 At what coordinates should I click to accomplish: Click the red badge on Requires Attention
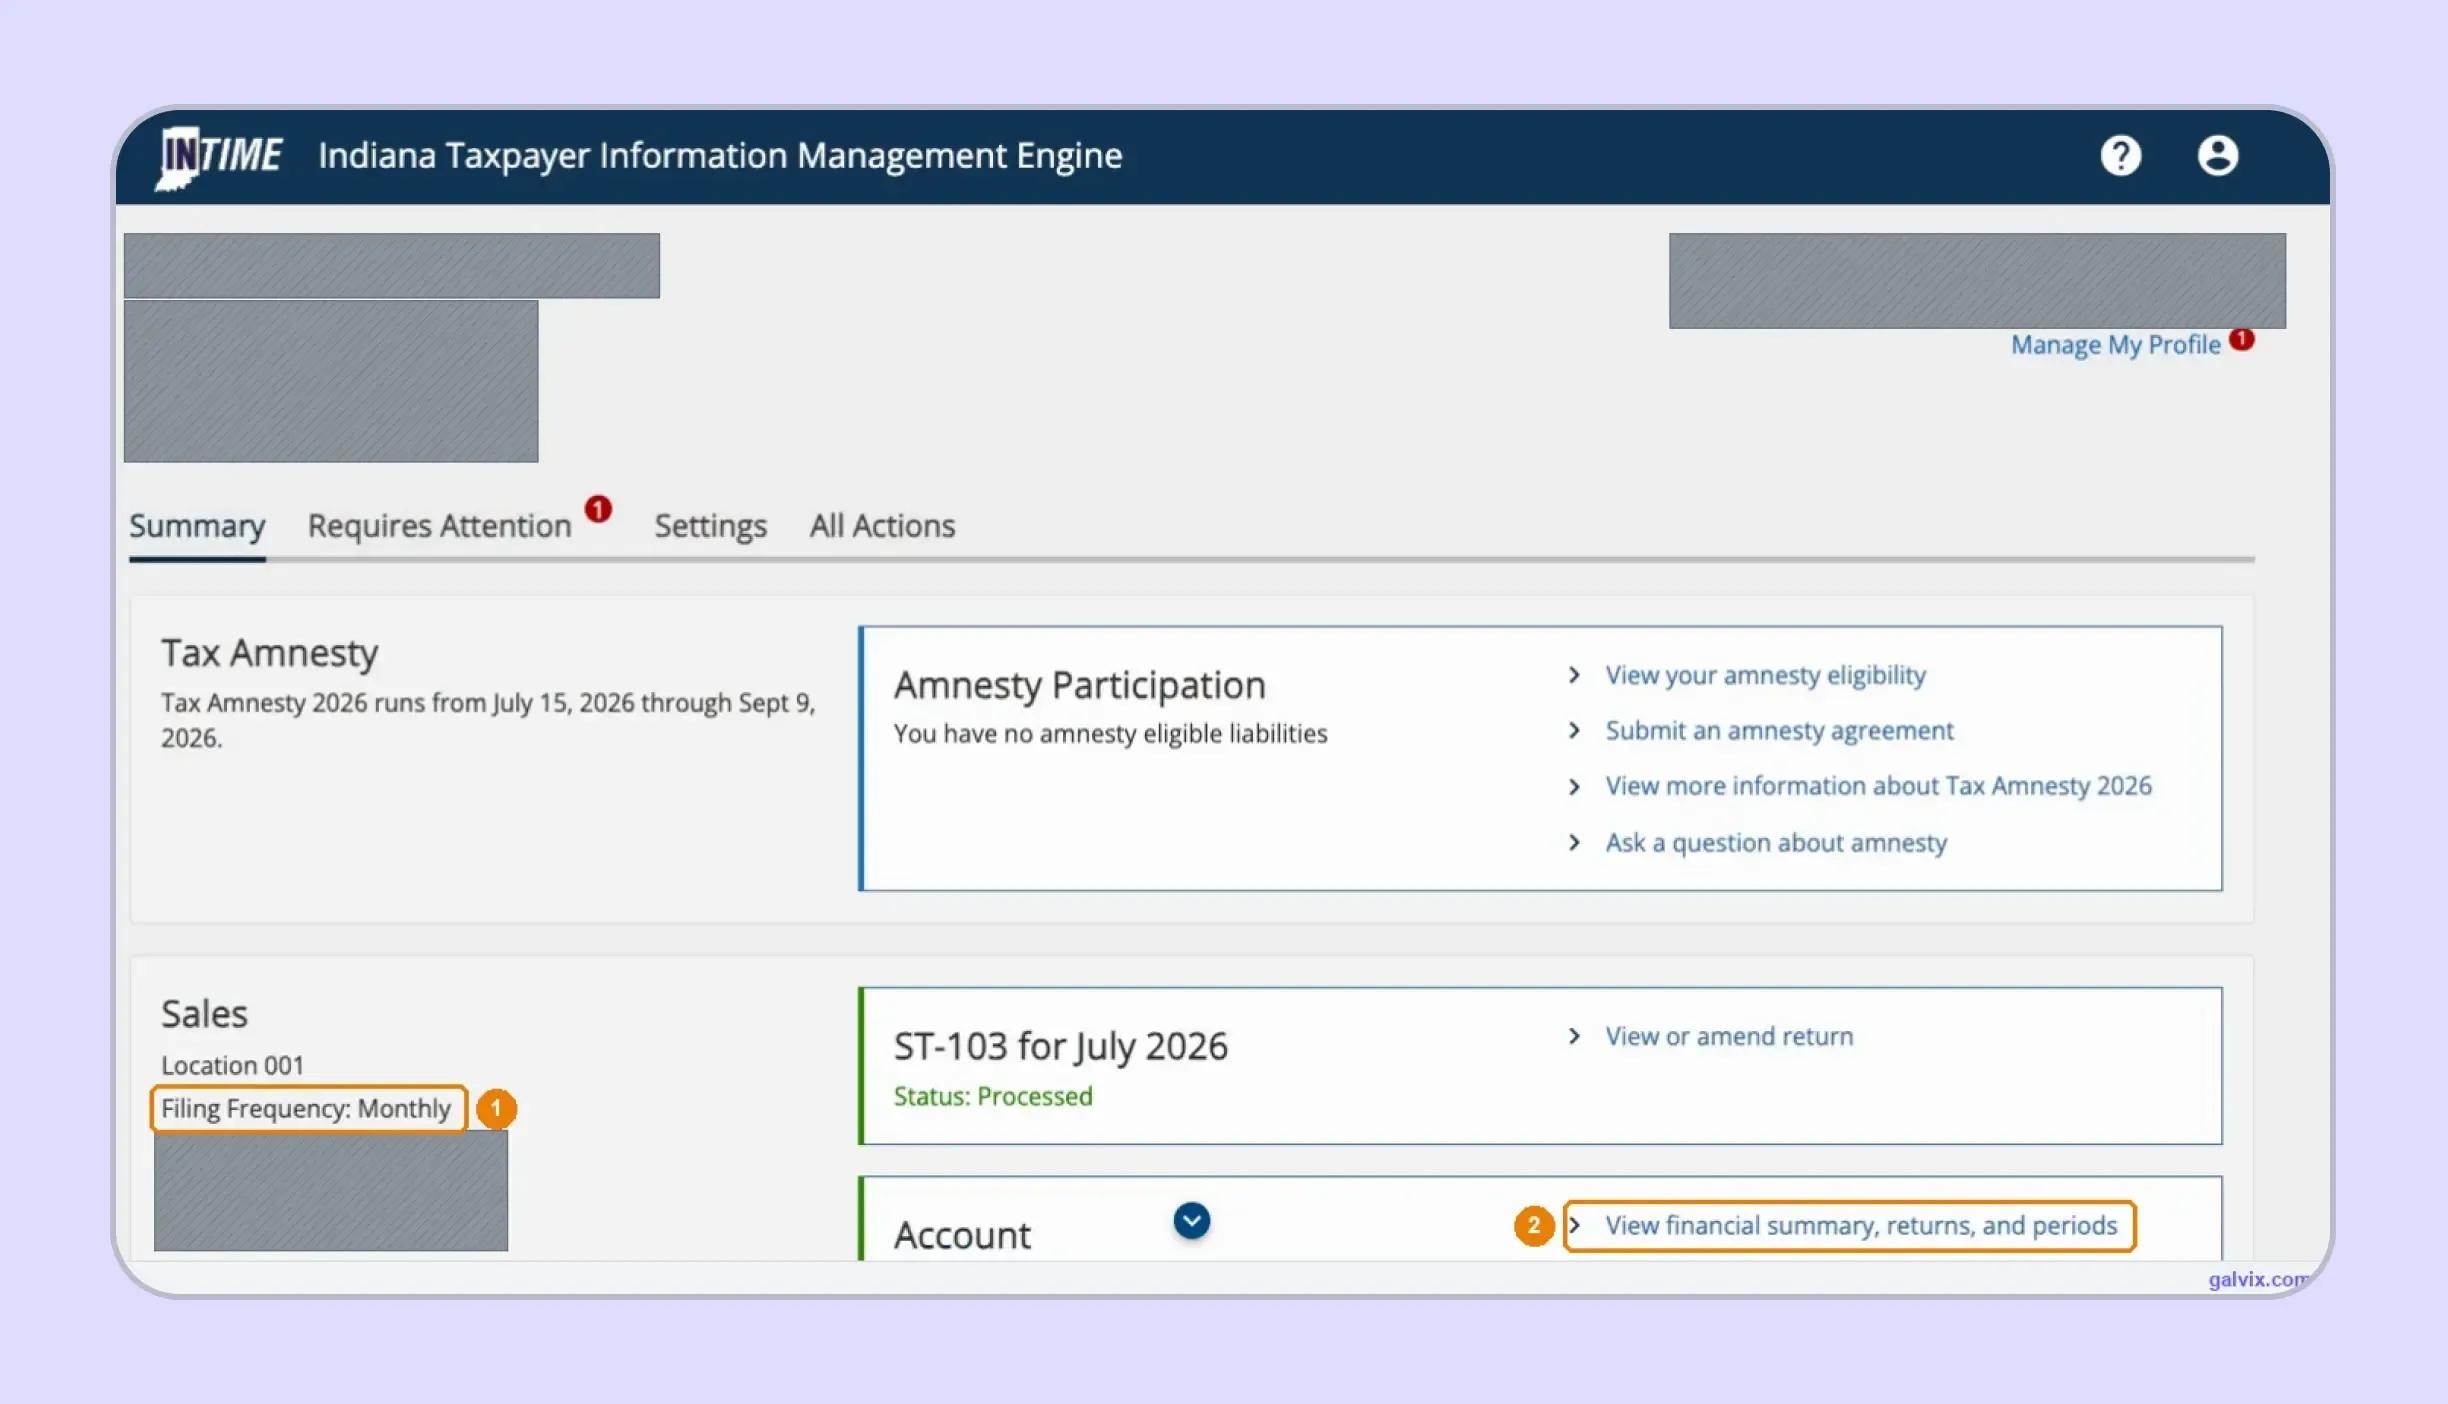[598, 509]
